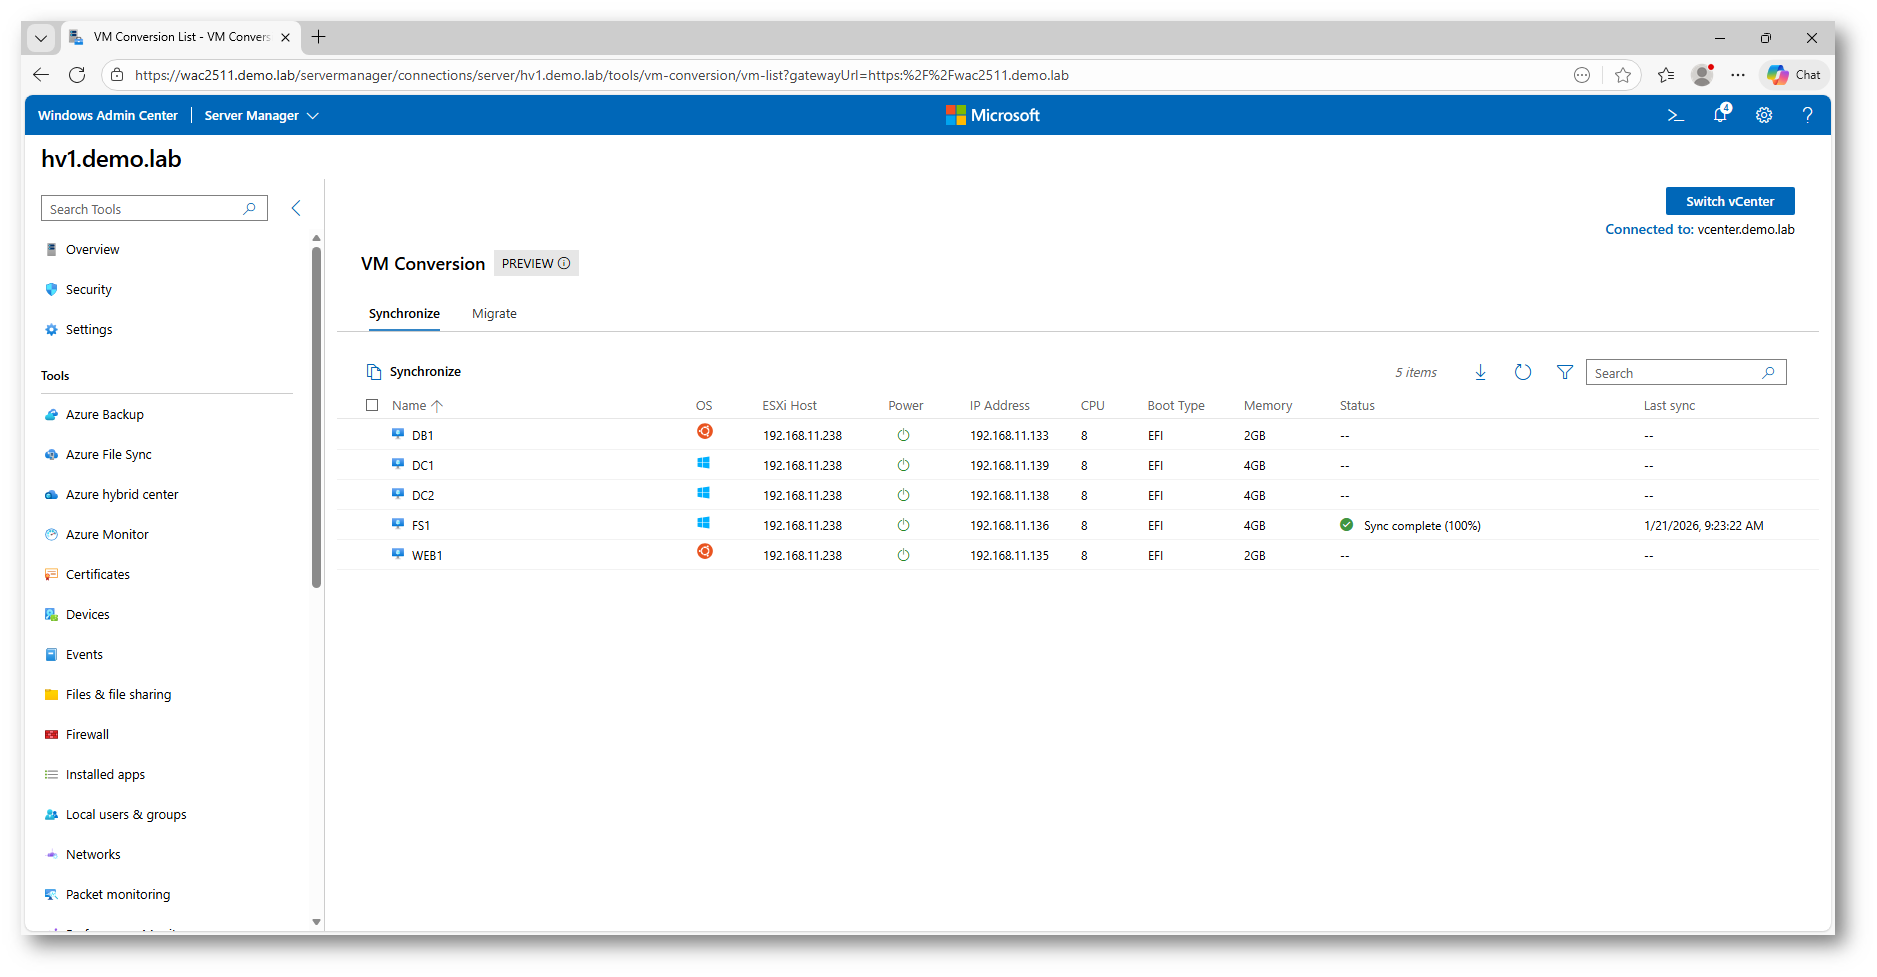
Task: Expand the Server Manager dropdown
Action: tap(261, 116)
